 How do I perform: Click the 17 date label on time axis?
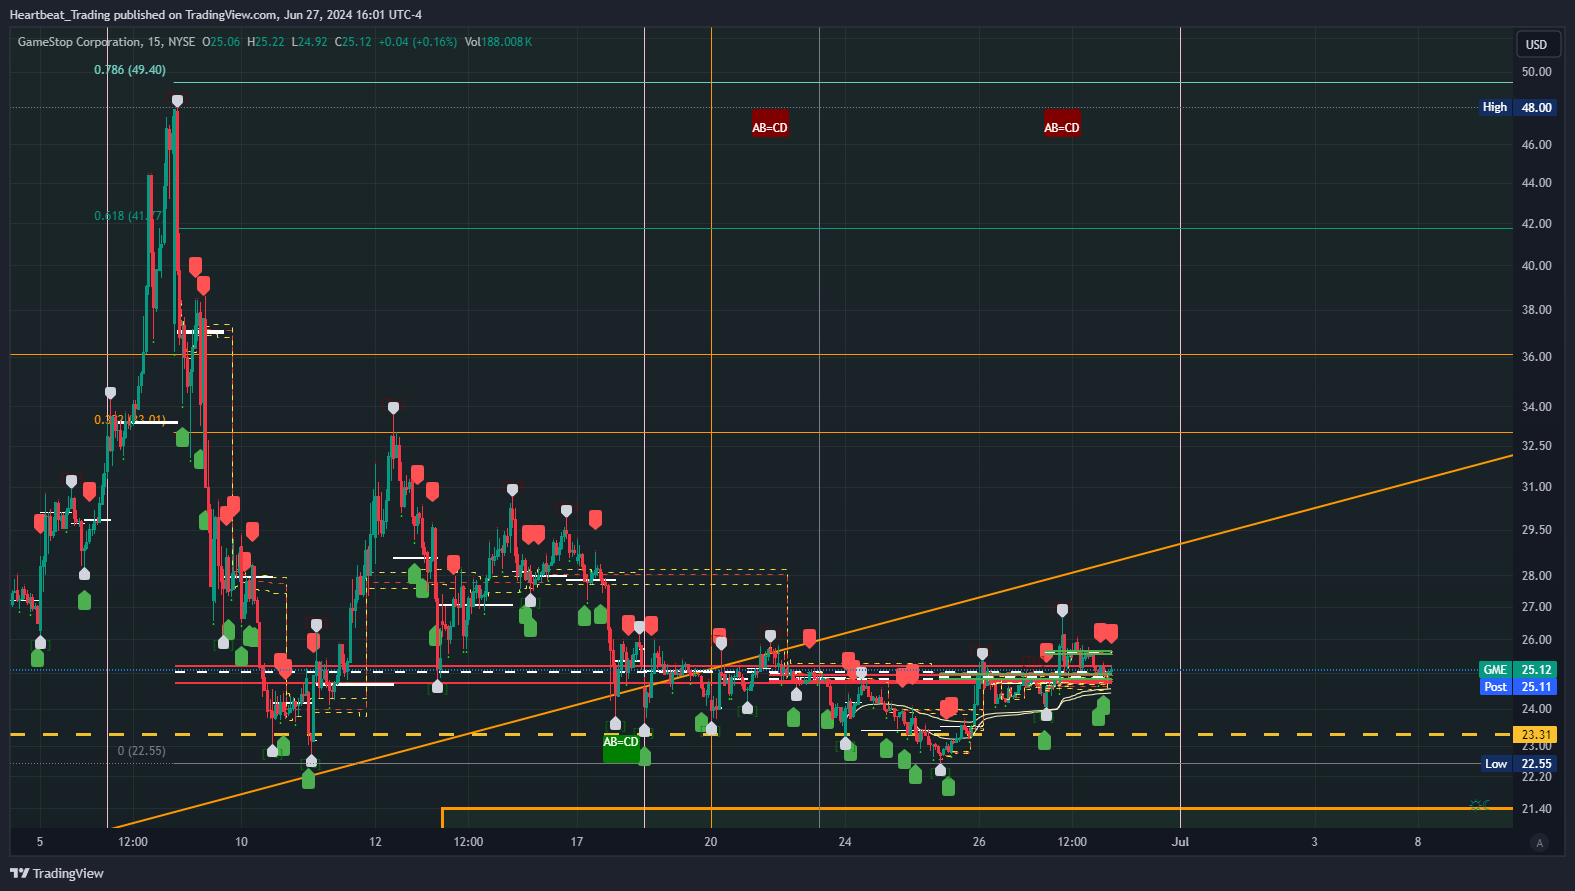pyautogui.click(x=577, y=842)
